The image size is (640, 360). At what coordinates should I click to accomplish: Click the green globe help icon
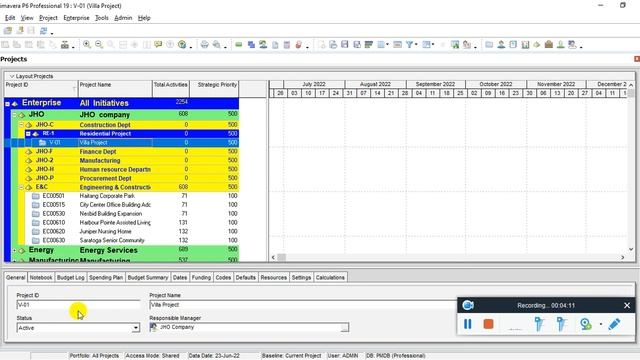pyautogui.click(x=182, y=44)
